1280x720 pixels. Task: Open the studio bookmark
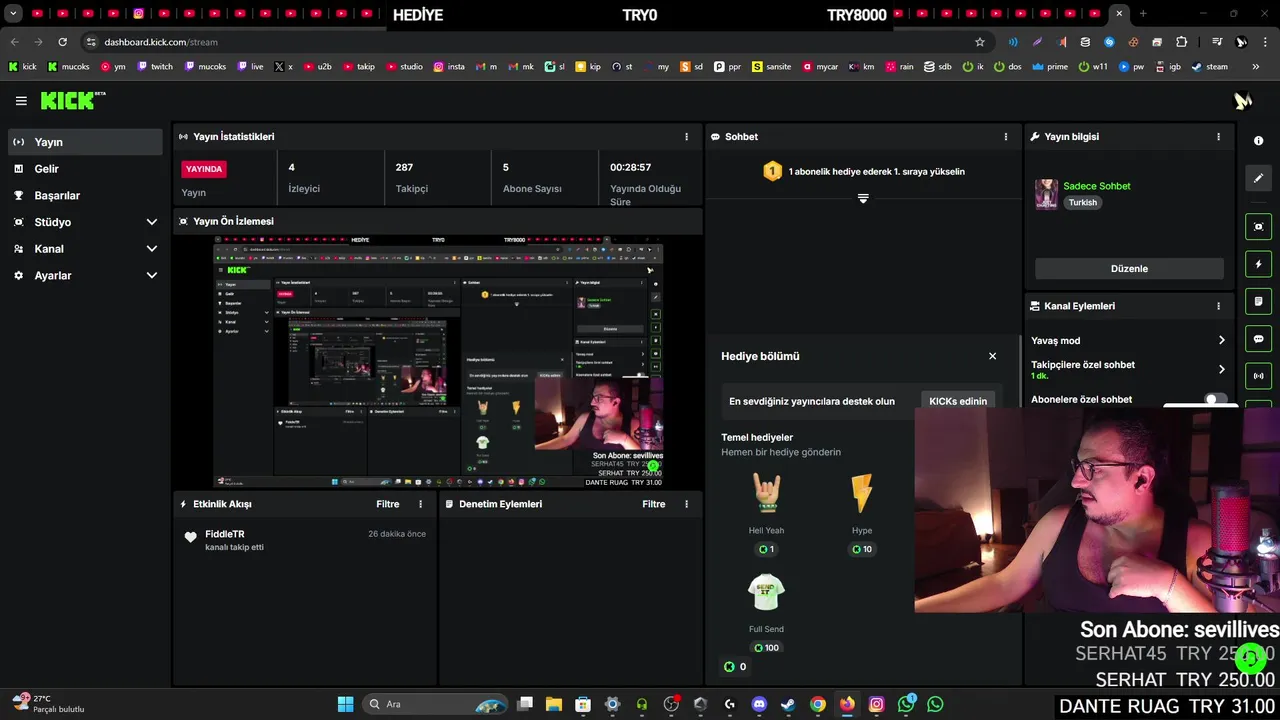pyautogui.click(x=405, y=67)
